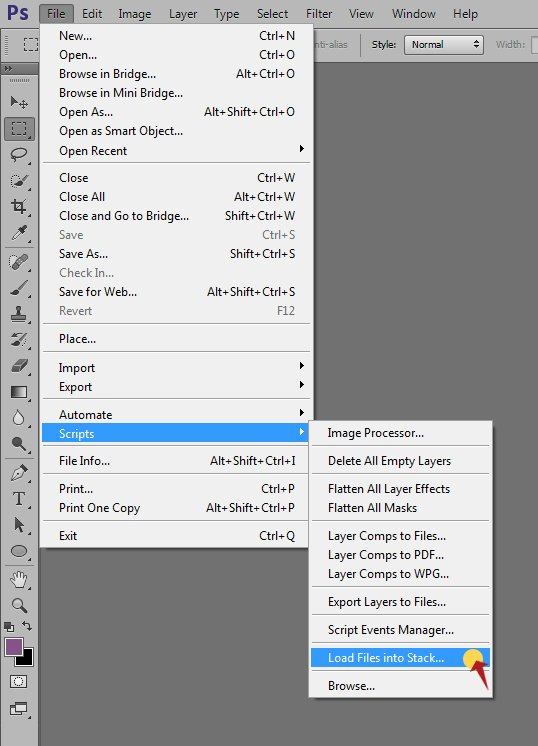Select the Lasso tool
This screenshot has width=538, height=746.
click(19, 155)
